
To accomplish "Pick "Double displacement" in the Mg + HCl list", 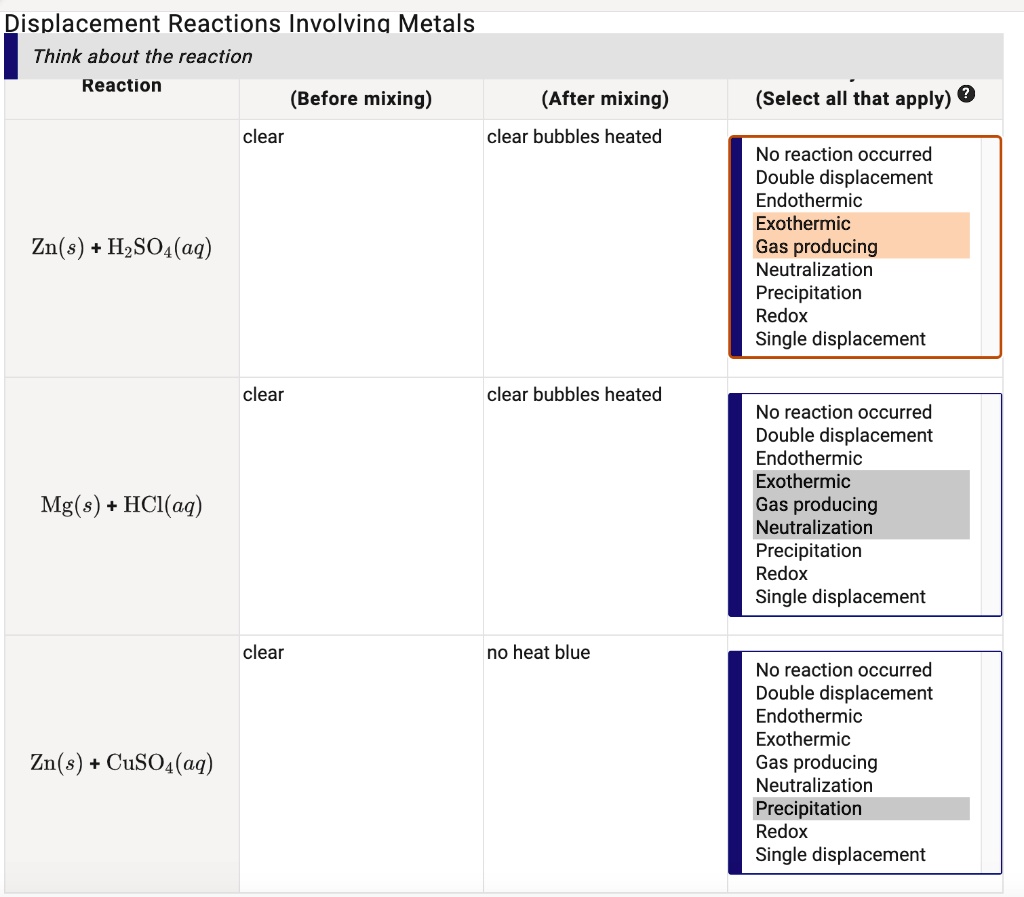I will tap(844, 436).
